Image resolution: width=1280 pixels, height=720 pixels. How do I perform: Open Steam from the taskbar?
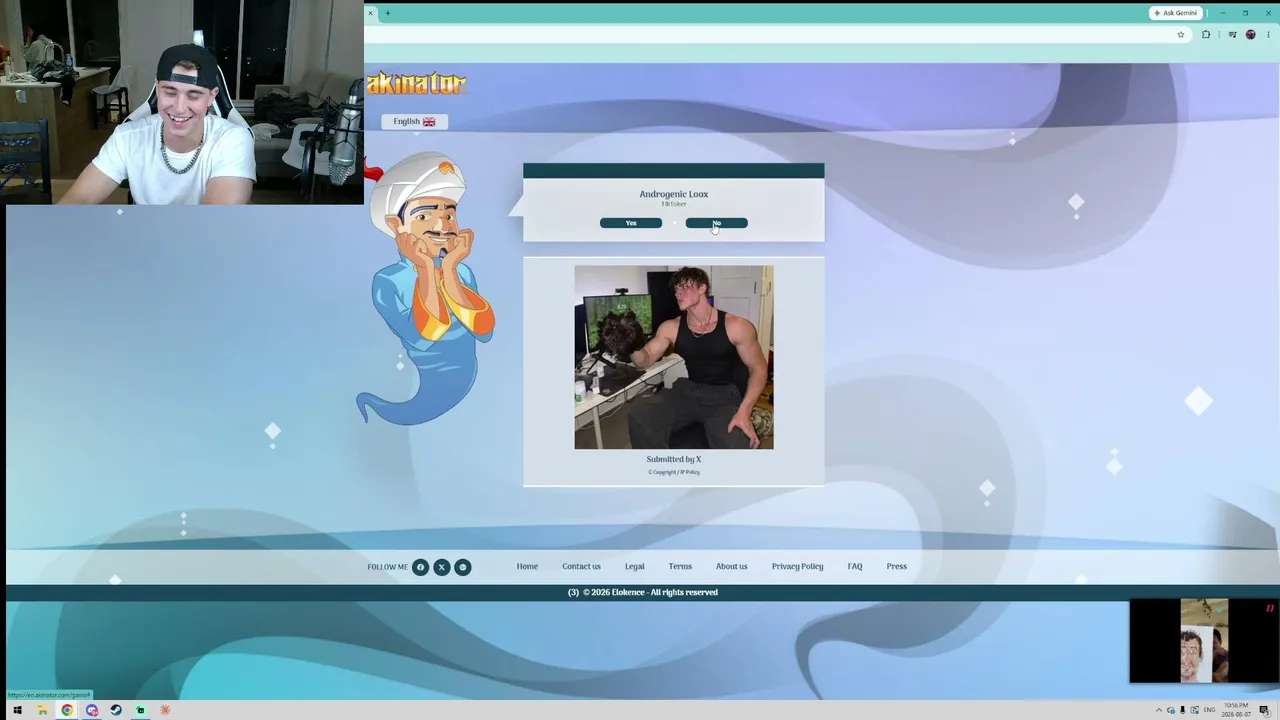point(116,710)
